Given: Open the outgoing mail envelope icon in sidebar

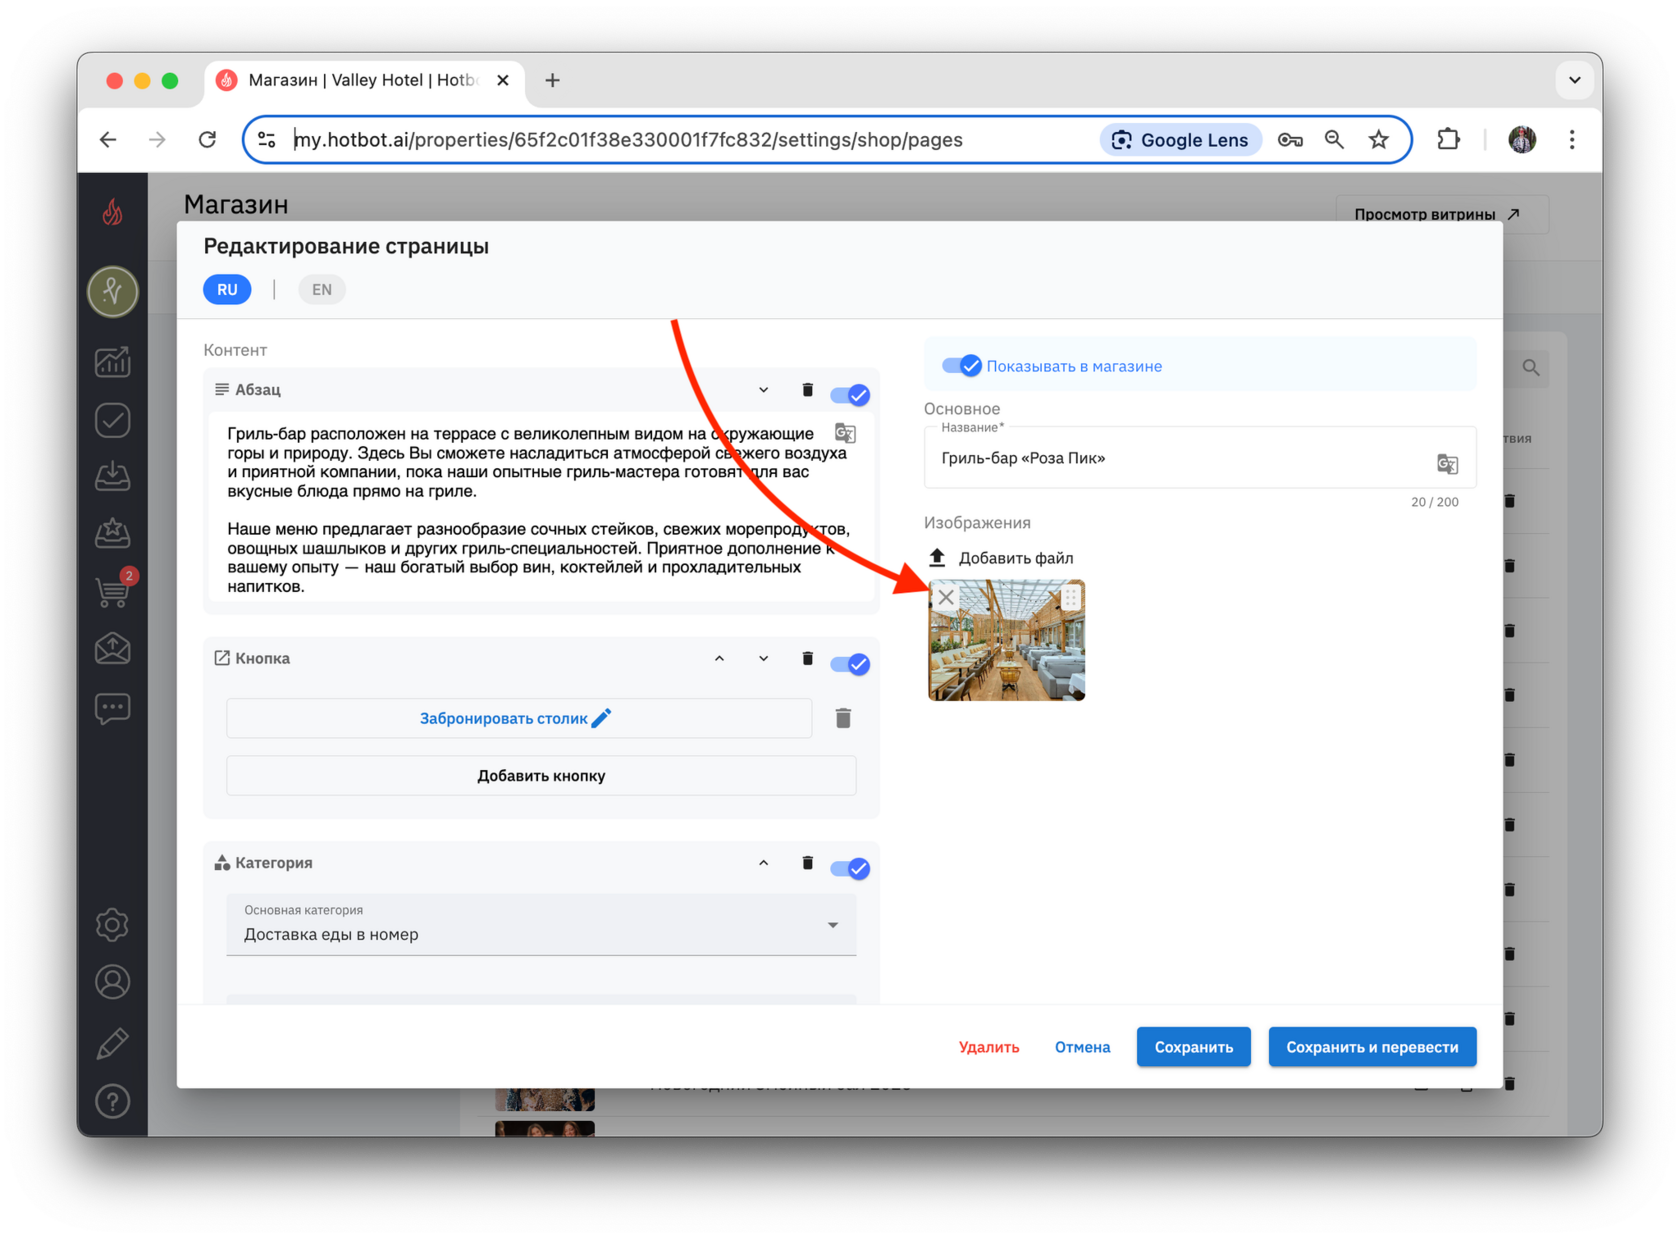Looking at the screenshot, I should 113,649.
